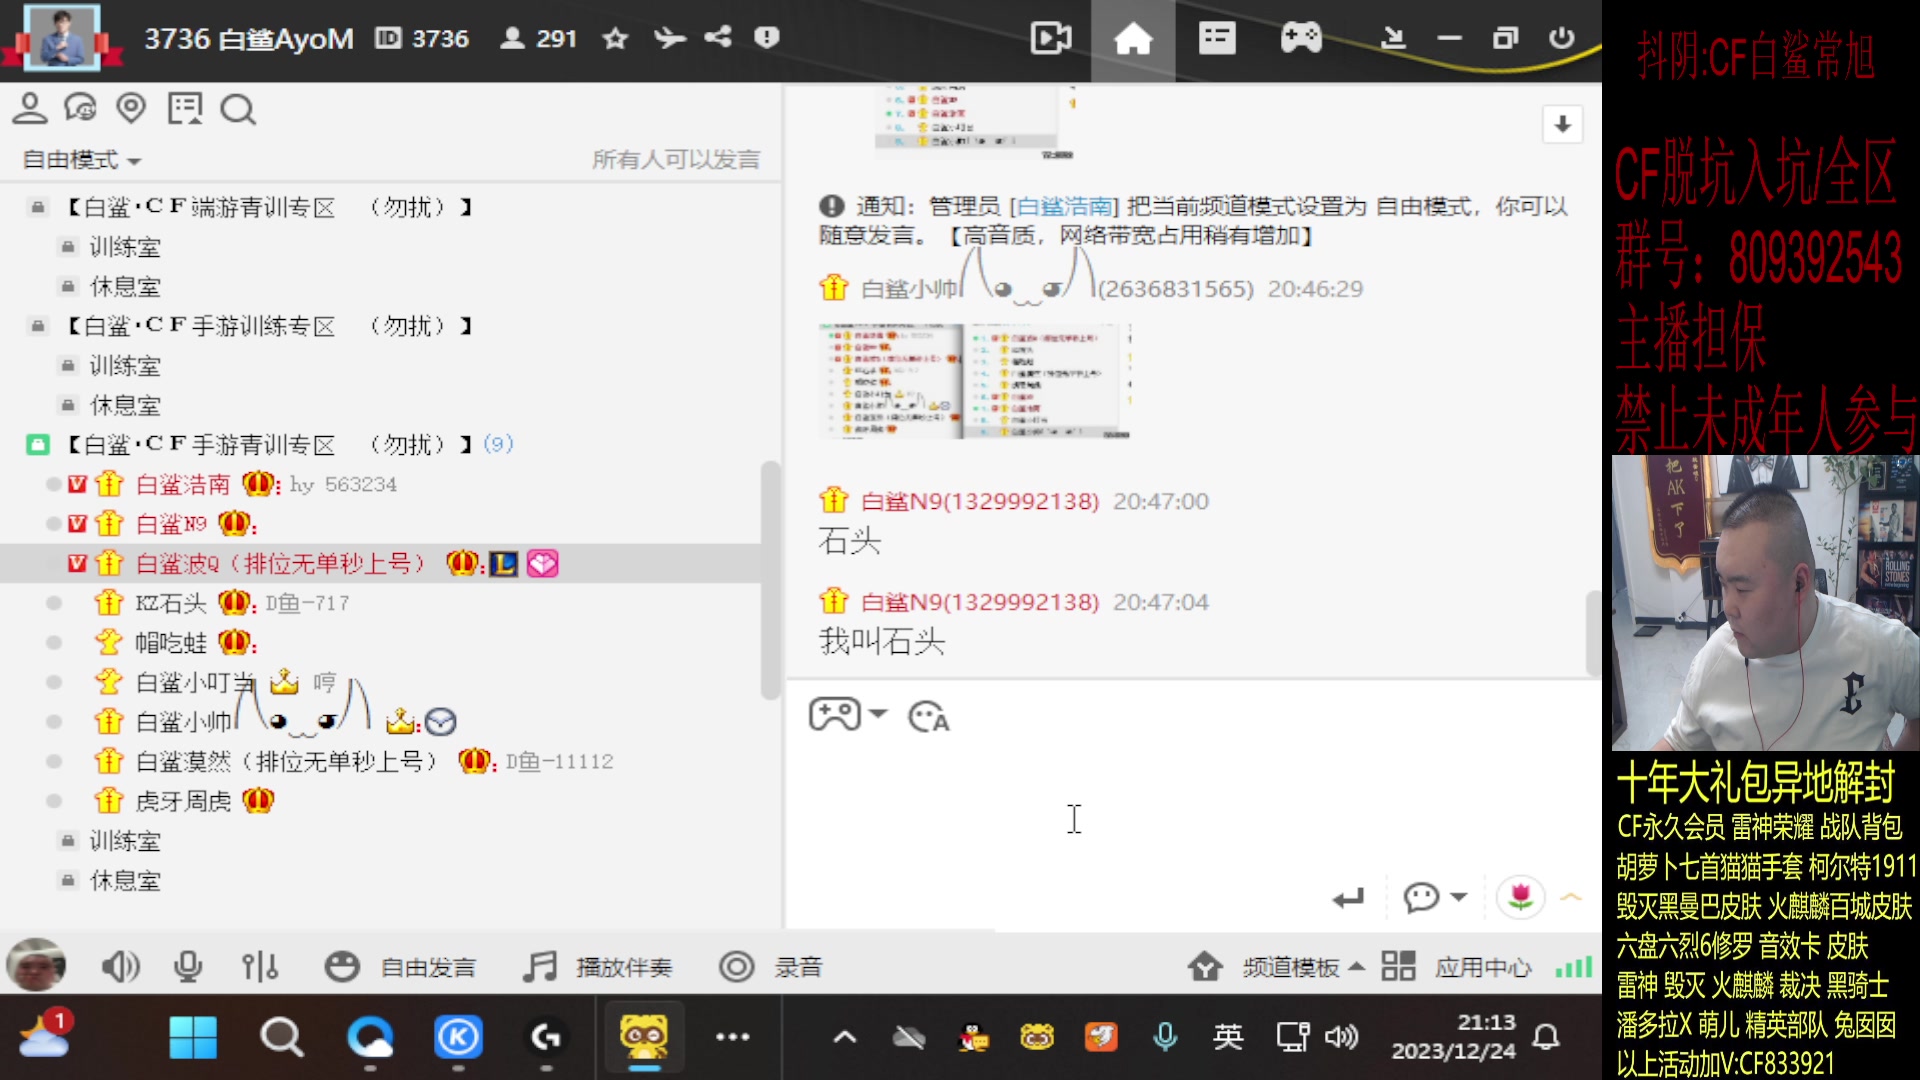Open the 应用中心 app center grid icon
Viewport: 1920px width, 1080px height.
click(1397, 966)
